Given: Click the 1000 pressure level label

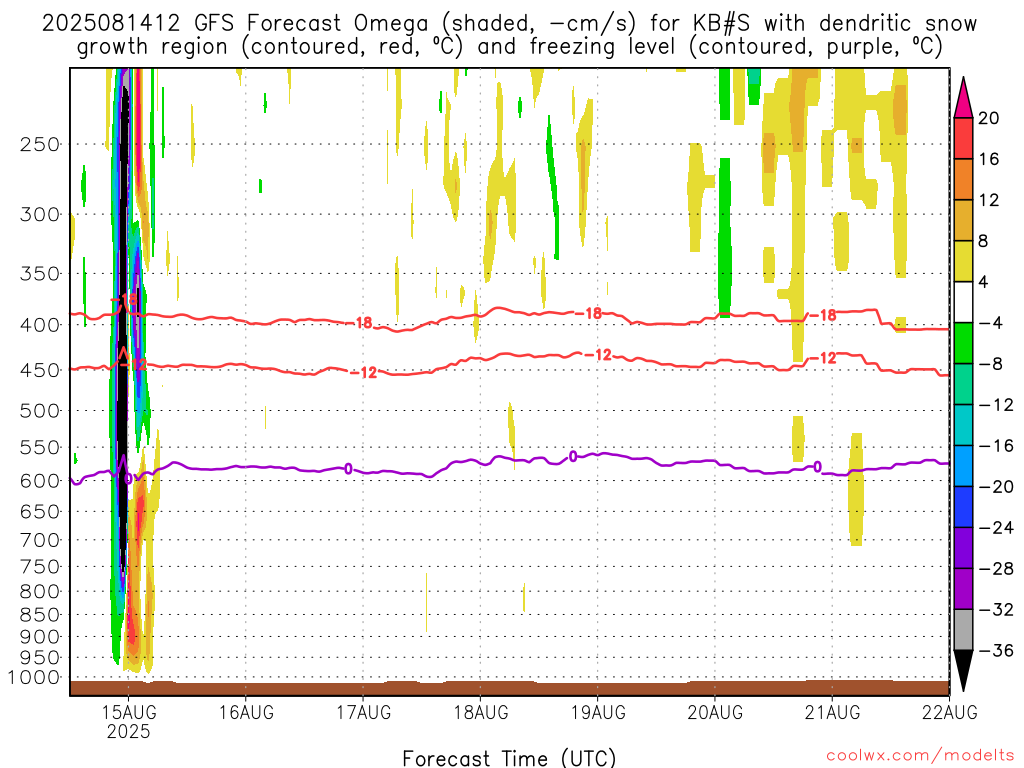Looking at the screenshot, I should [34, 678].
